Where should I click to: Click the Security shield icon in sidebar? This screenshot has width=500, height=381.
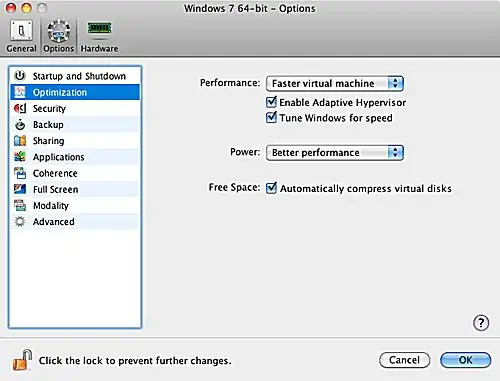tap(20, 108)
